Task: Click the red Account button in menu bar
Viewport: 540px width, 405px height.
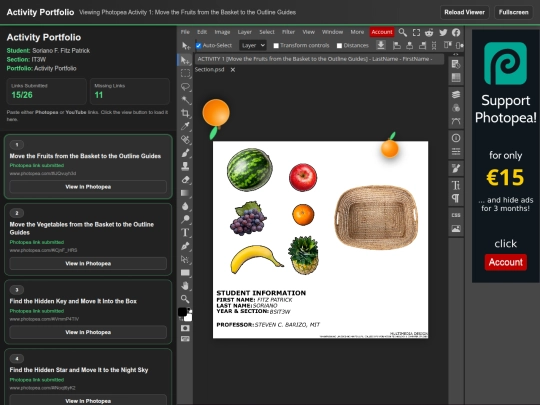Action: pyautogui.click(x=382, y=32)
